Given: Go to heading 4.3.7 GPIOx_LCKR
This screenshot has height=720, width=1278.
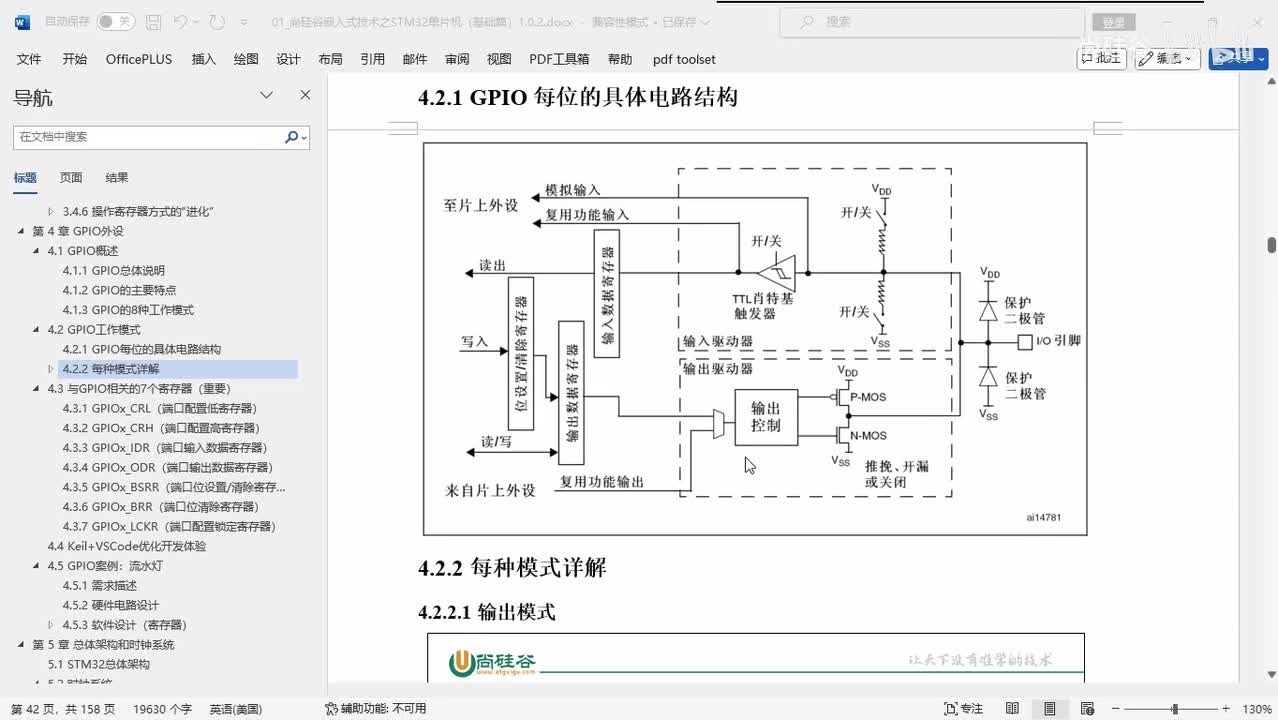Looking at the screenshot, I should (169, 526).
